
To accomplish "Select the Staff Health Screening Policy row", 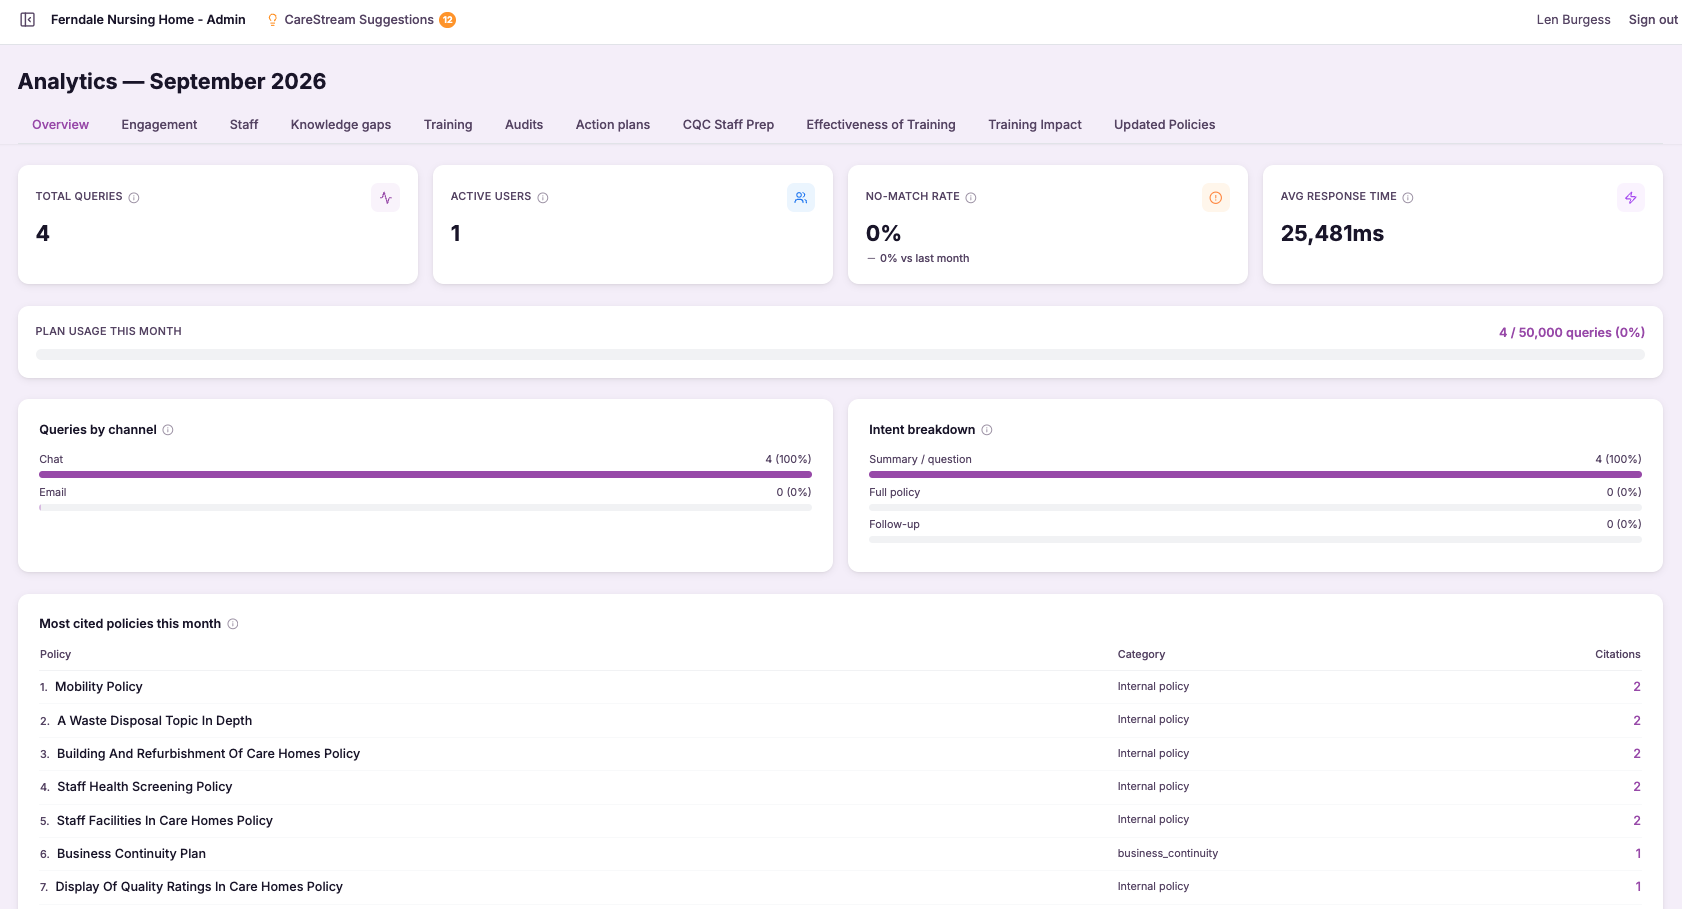I will pyautogui.click(x=840, y=787).
